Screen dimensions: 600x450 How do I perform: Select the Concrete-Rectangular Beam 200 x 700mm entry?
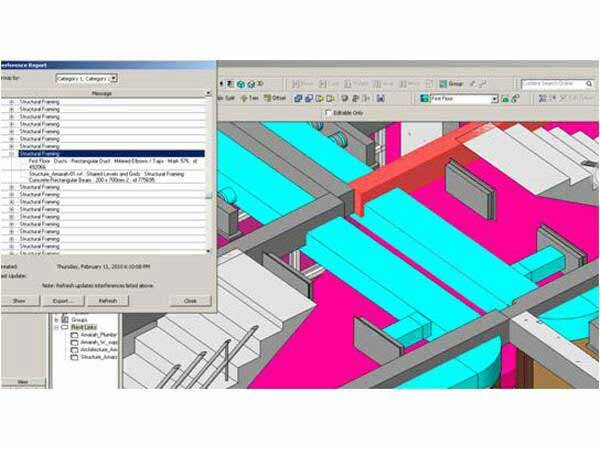point(107,177)
